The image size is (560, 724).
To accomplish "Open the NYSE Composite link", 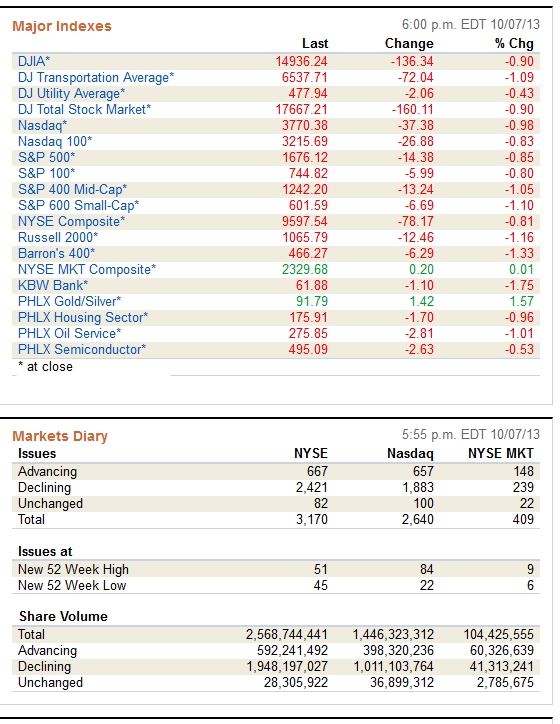I will coord(71,221).
